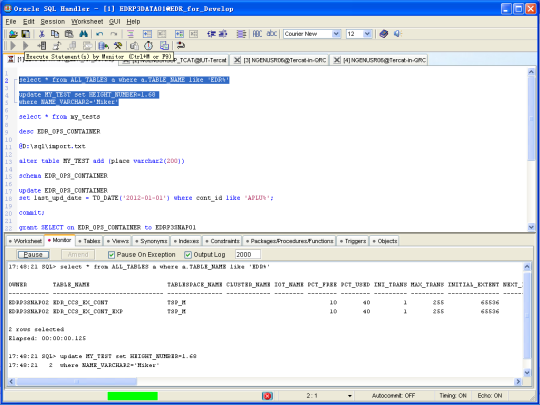
Task: Switch to the Triggers tab
Action: click(353, 241)
